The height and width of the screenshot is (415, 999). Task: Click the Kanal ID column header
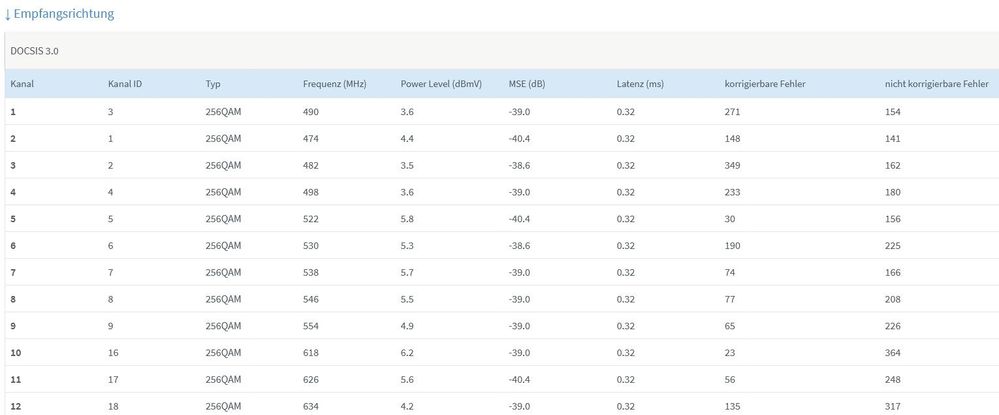[x=125, y=84]
